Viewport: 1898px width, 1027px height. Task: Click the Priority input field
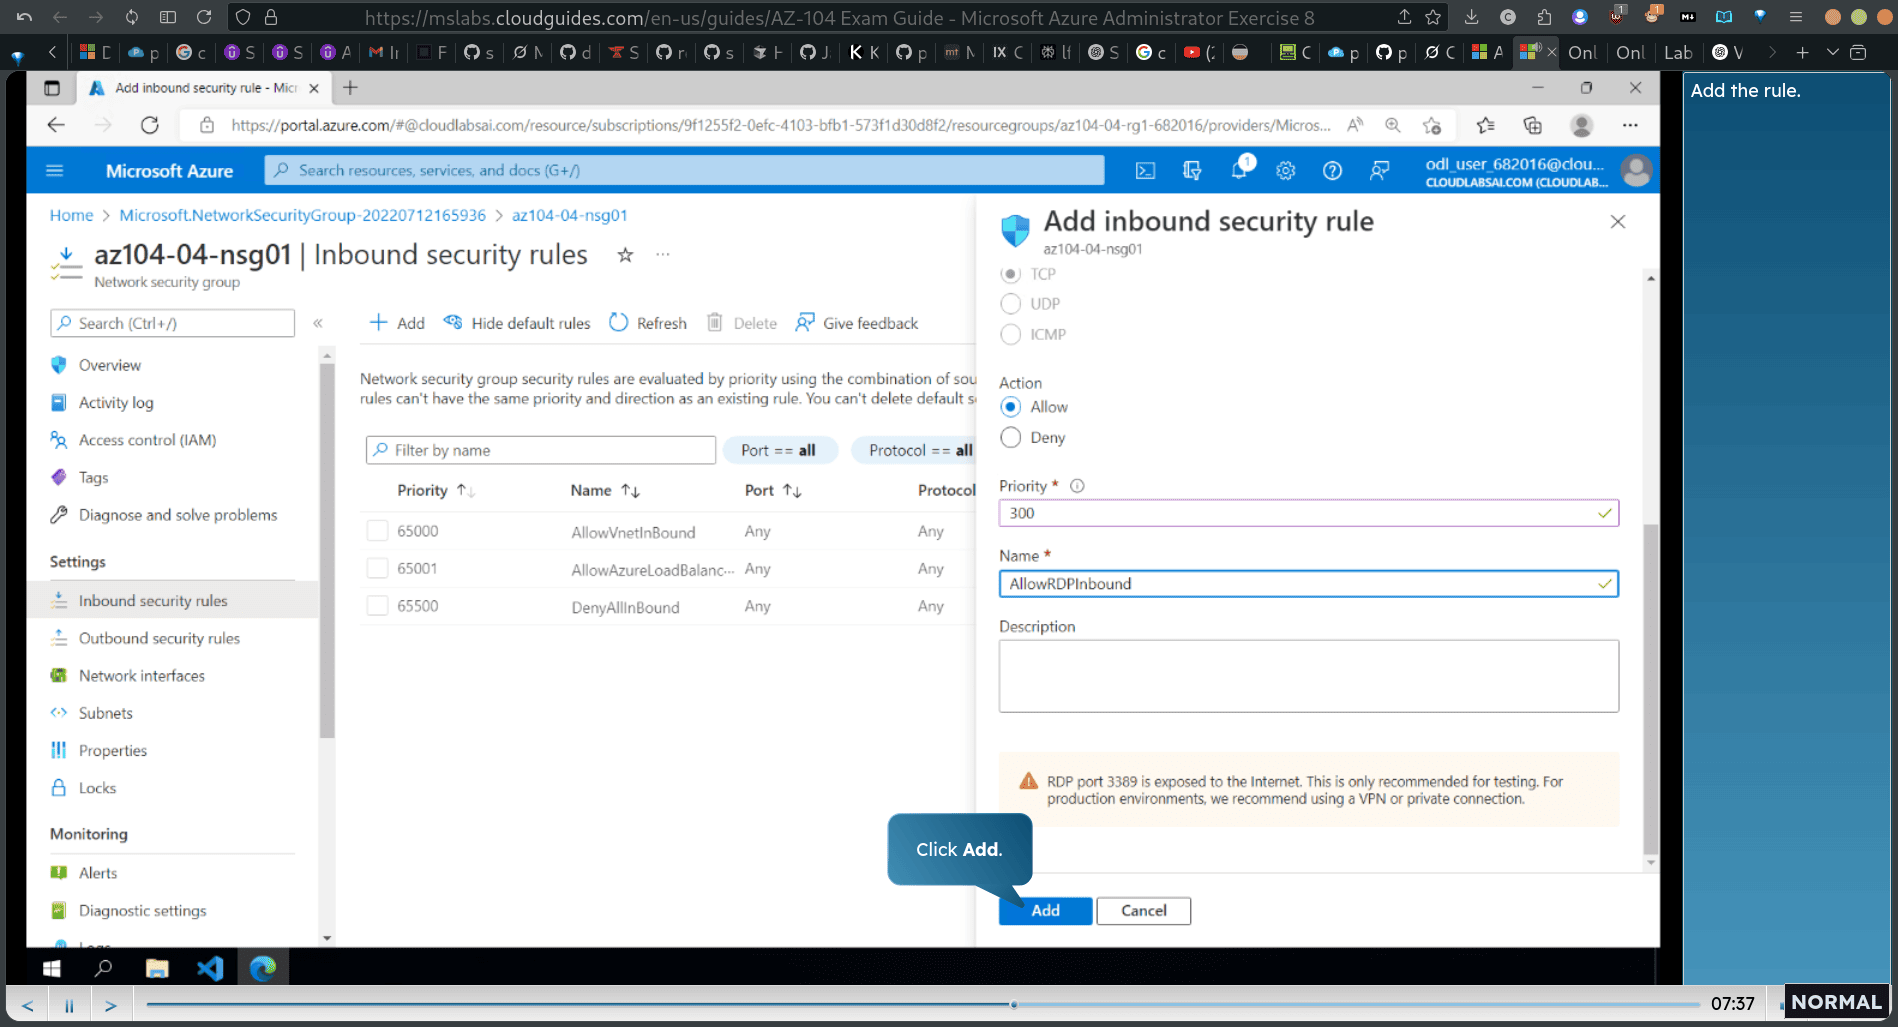click(1308, 513)
